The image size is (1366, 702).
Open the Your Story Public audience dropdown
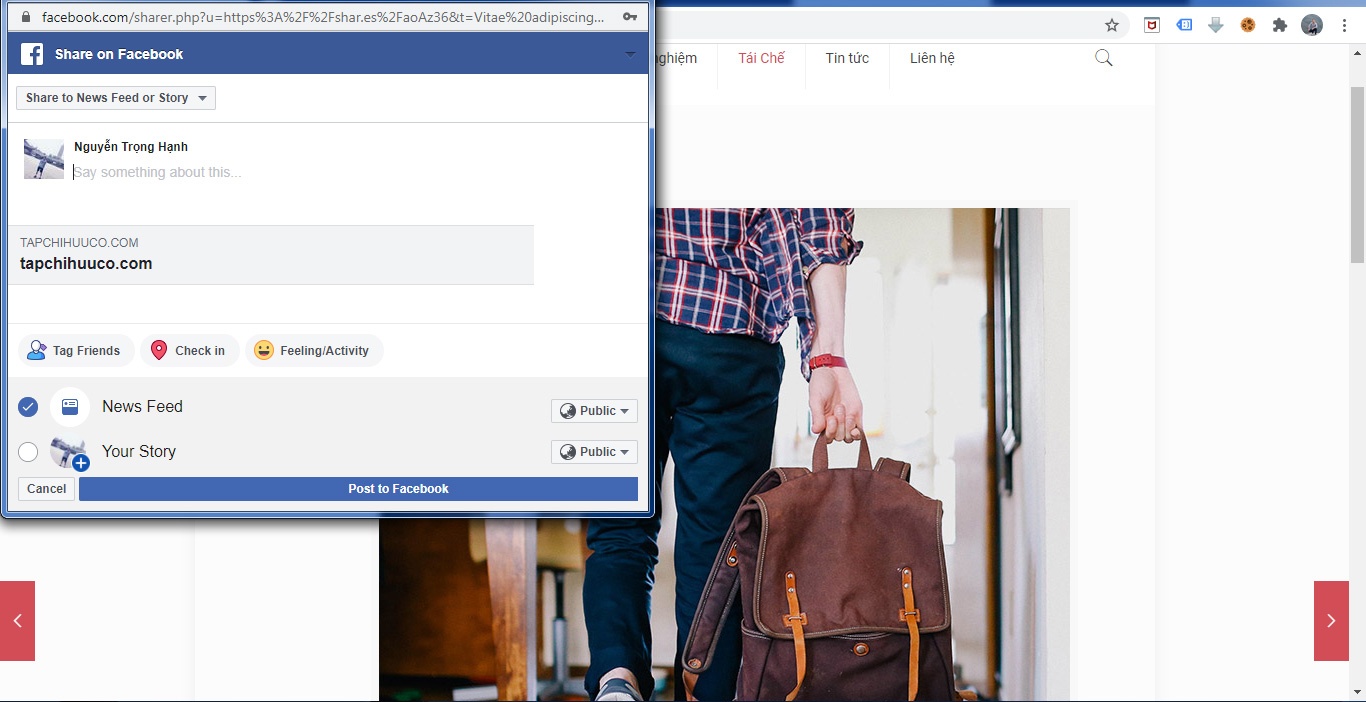[594, 452]
